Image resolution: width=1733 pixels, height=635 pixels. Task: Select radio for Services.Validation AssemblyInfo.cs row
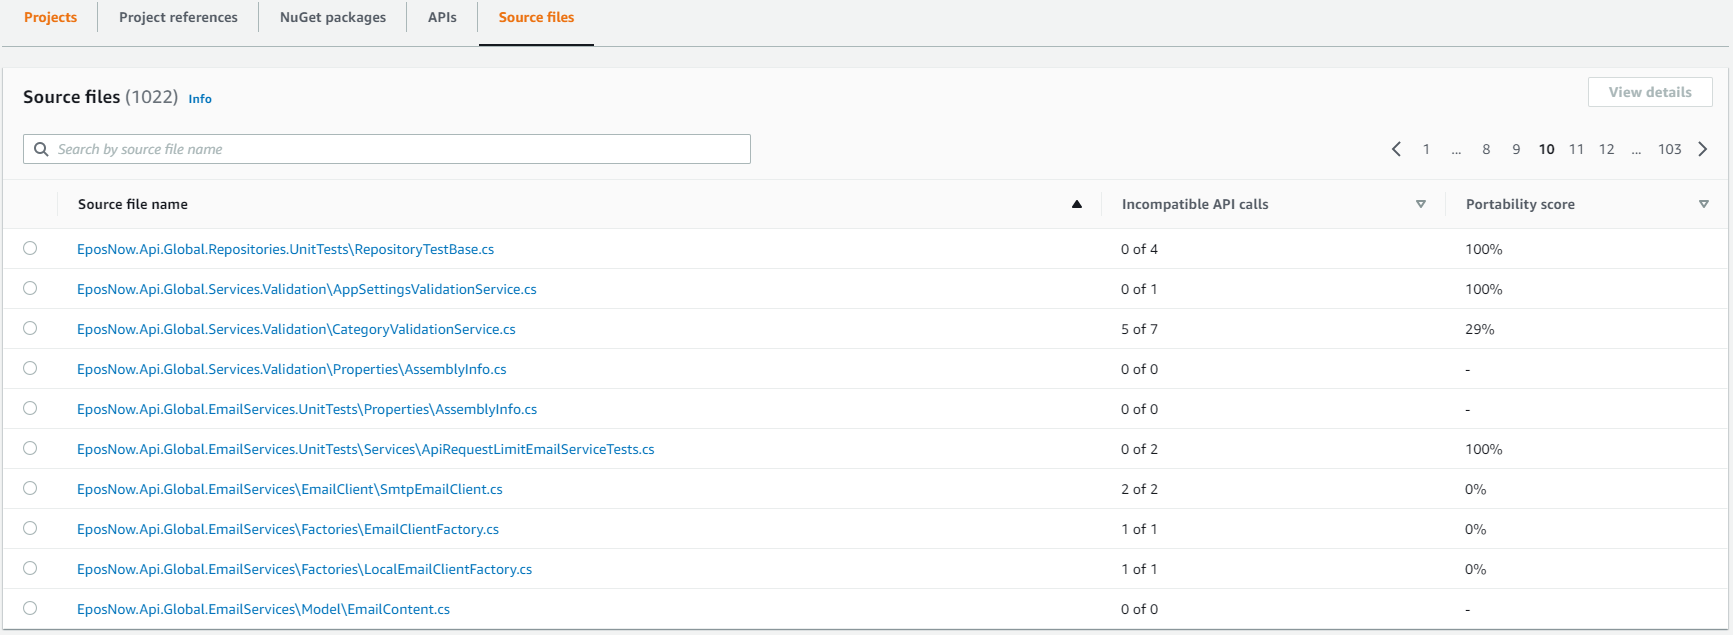30,368
